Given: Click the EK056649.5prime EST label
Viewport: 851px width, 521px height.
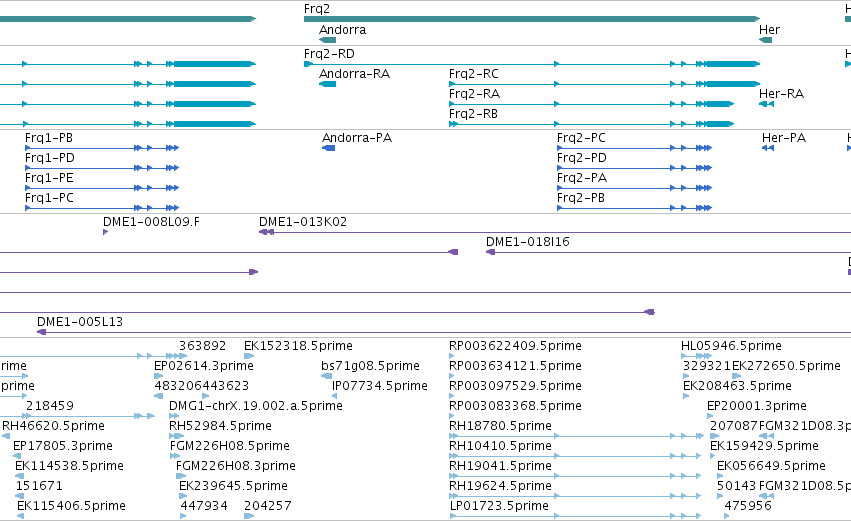Looking at the screenshot, I should click(x=771, y=466).
